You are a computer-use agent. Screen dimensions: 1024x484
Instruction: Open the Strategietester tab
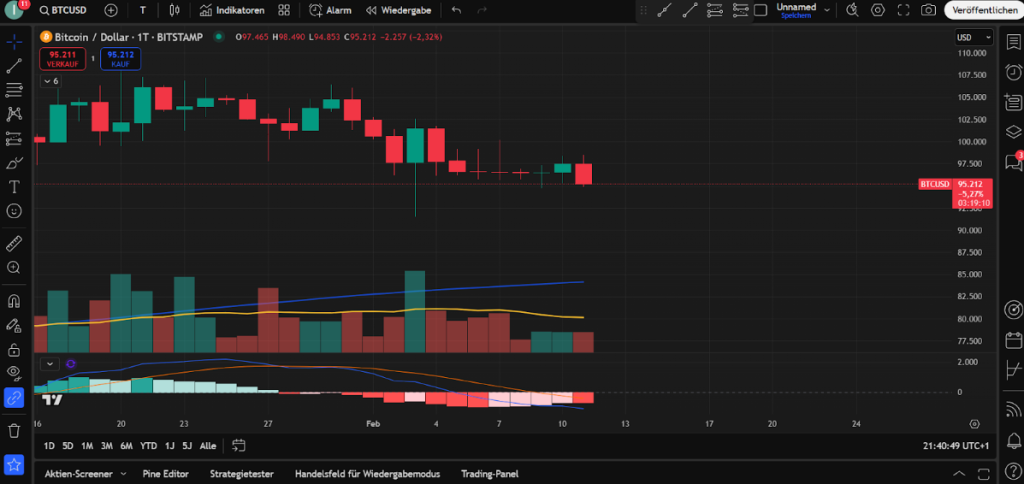[242, 474]
